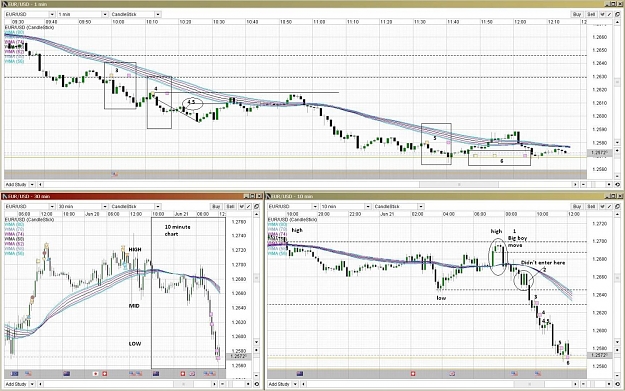Click right scroll arrow of 1 min chart timeline
Screen dimensions: 625x391
tap(575, 185)
